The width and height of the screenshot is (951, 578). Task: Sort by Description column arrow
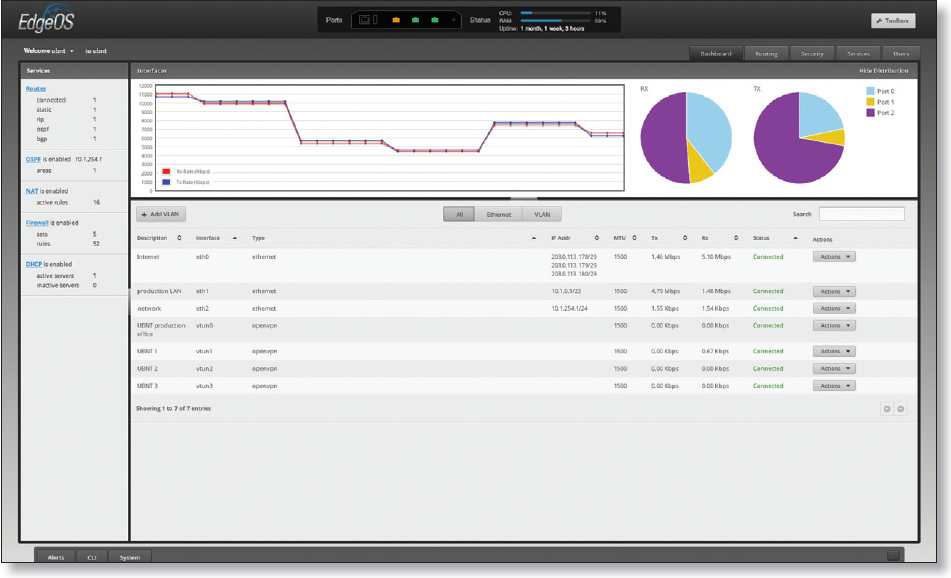[x=179, y=238]
